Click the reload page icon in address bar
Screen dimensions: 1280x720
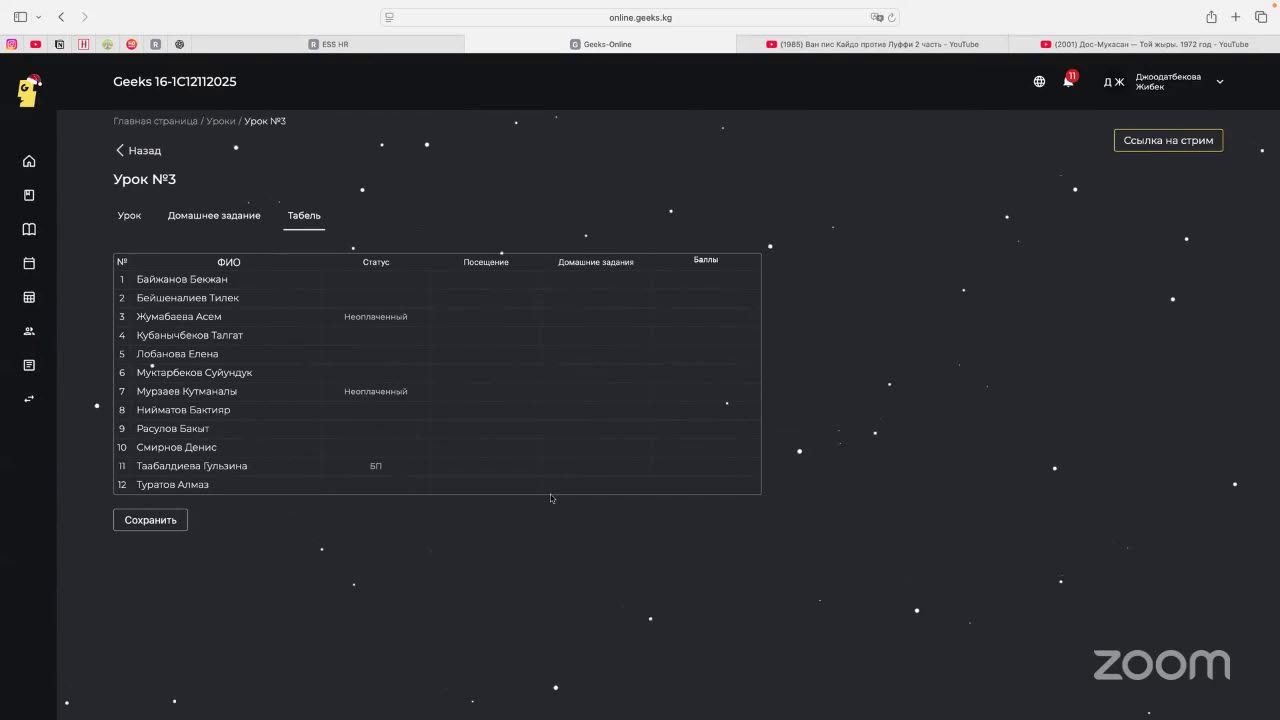pos(892,17)
